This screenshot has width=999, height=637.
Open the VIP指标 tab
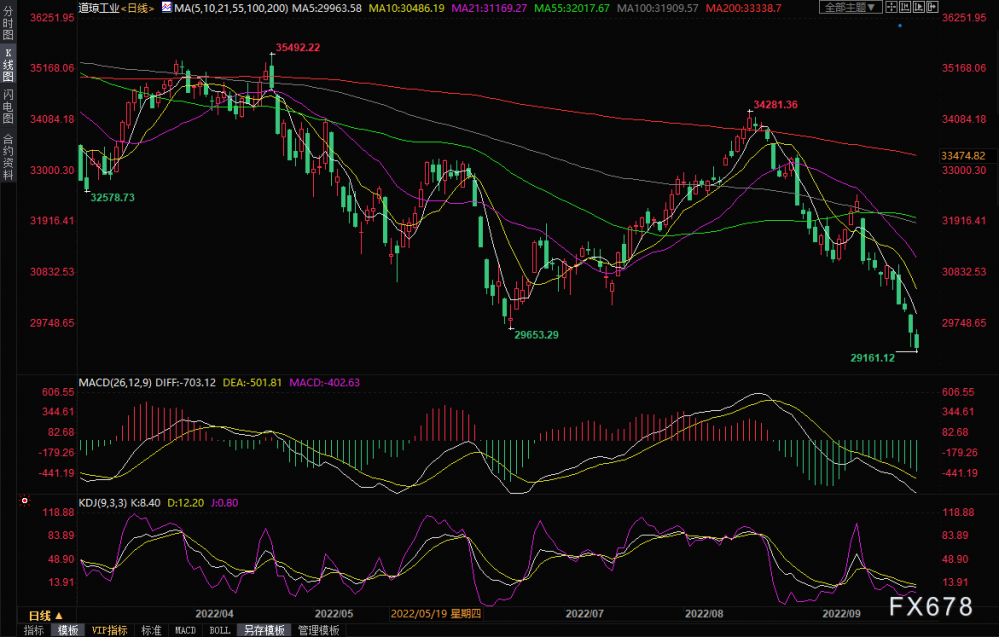pyautogui.click(x=110, y=630)
